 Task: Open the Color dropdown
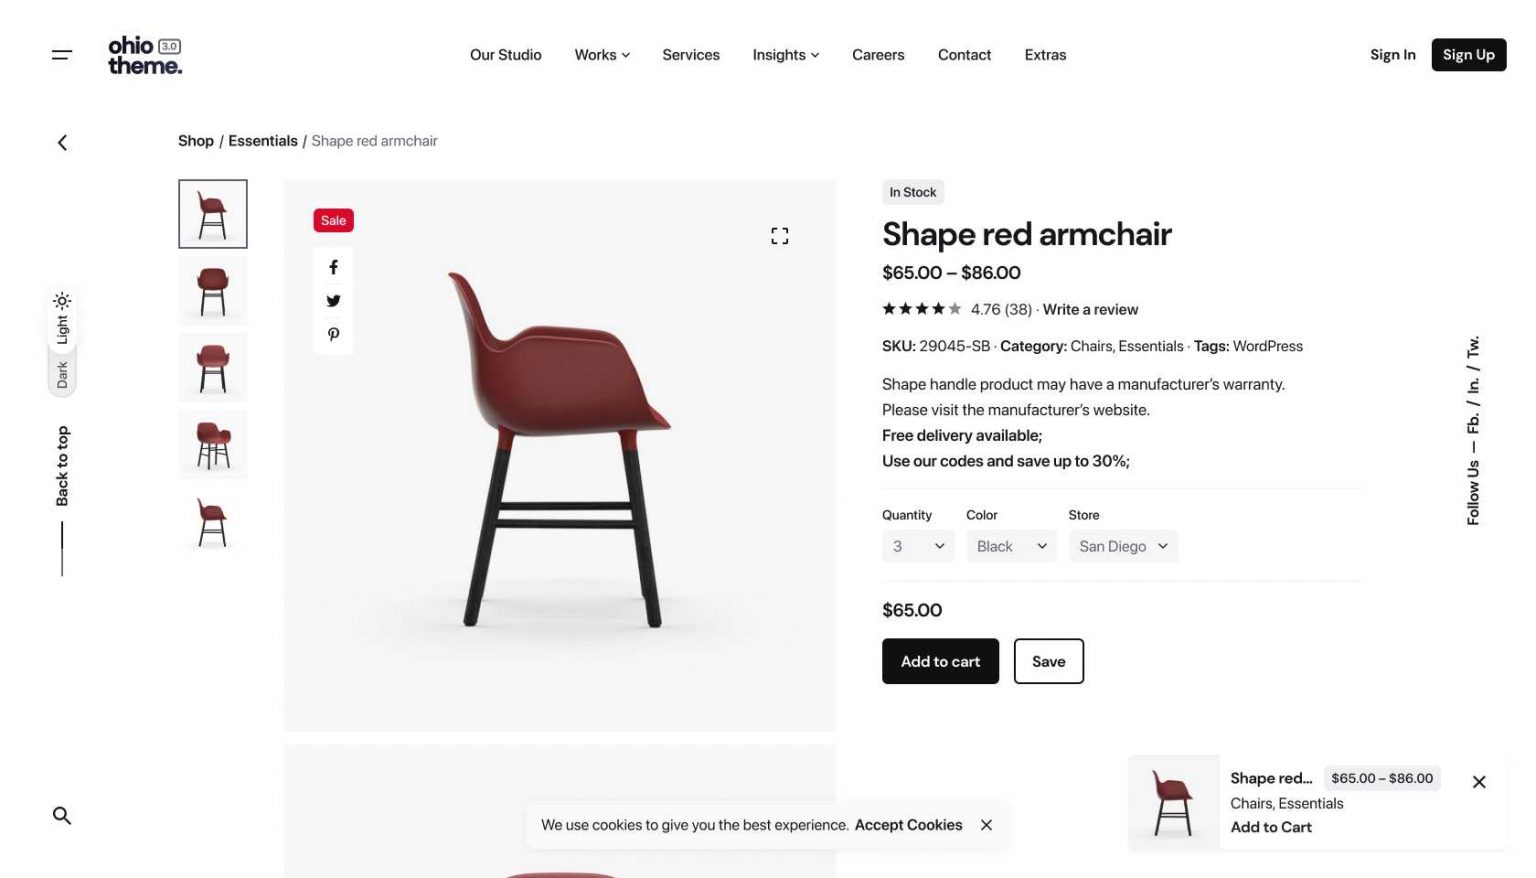pyautogui.click(x=1011, y=546)
